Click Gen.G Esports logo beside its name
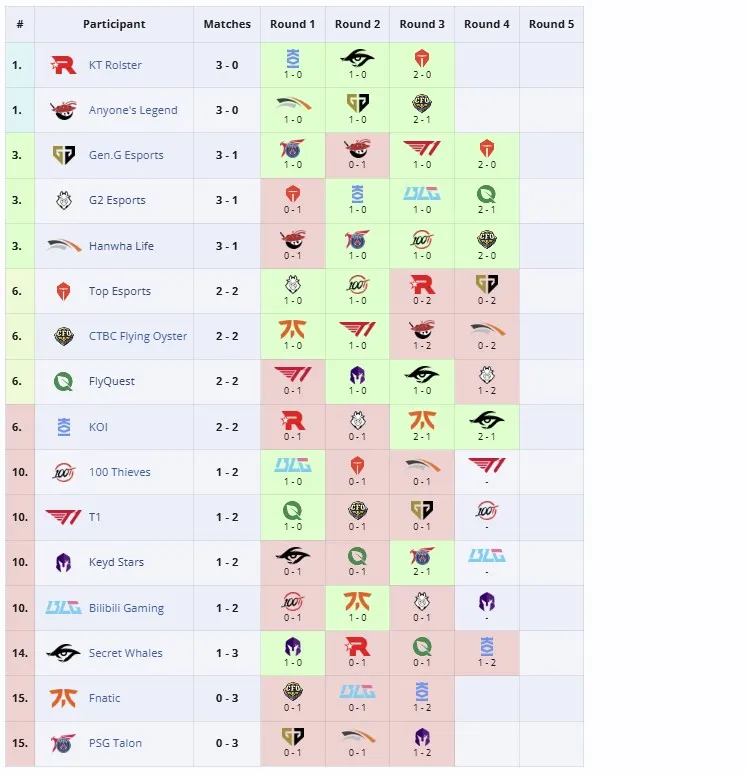Screen dimensions: 746x774 tap(63, 155)
